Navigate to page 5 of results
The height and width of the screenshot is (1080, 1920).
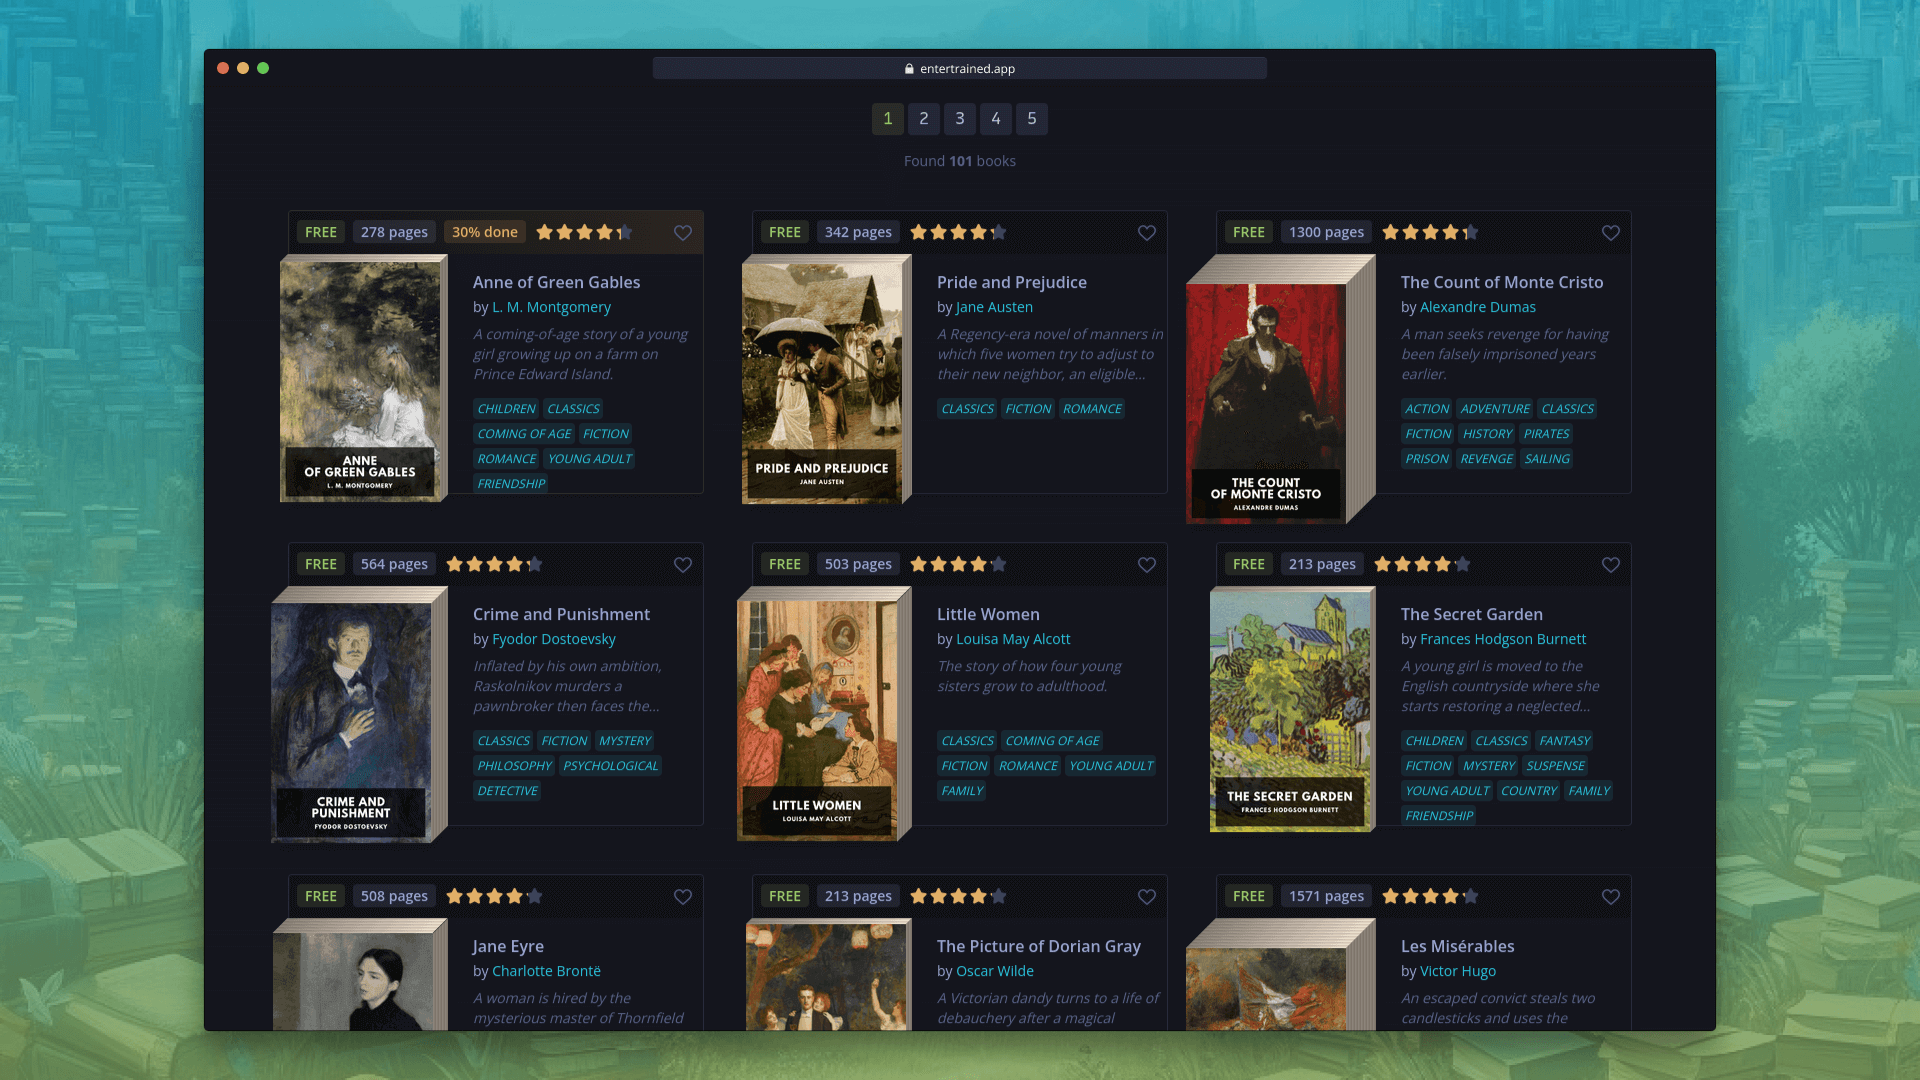1033,119
